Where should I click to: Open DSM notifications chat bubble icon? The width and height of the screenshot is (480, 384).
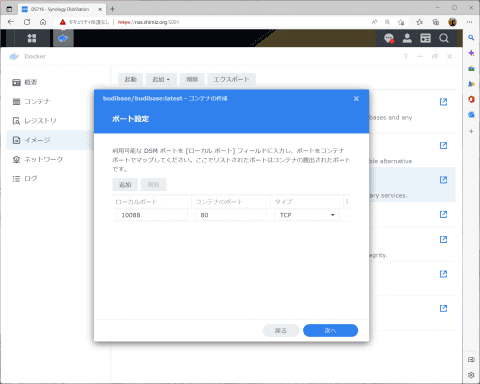(389, 38)
